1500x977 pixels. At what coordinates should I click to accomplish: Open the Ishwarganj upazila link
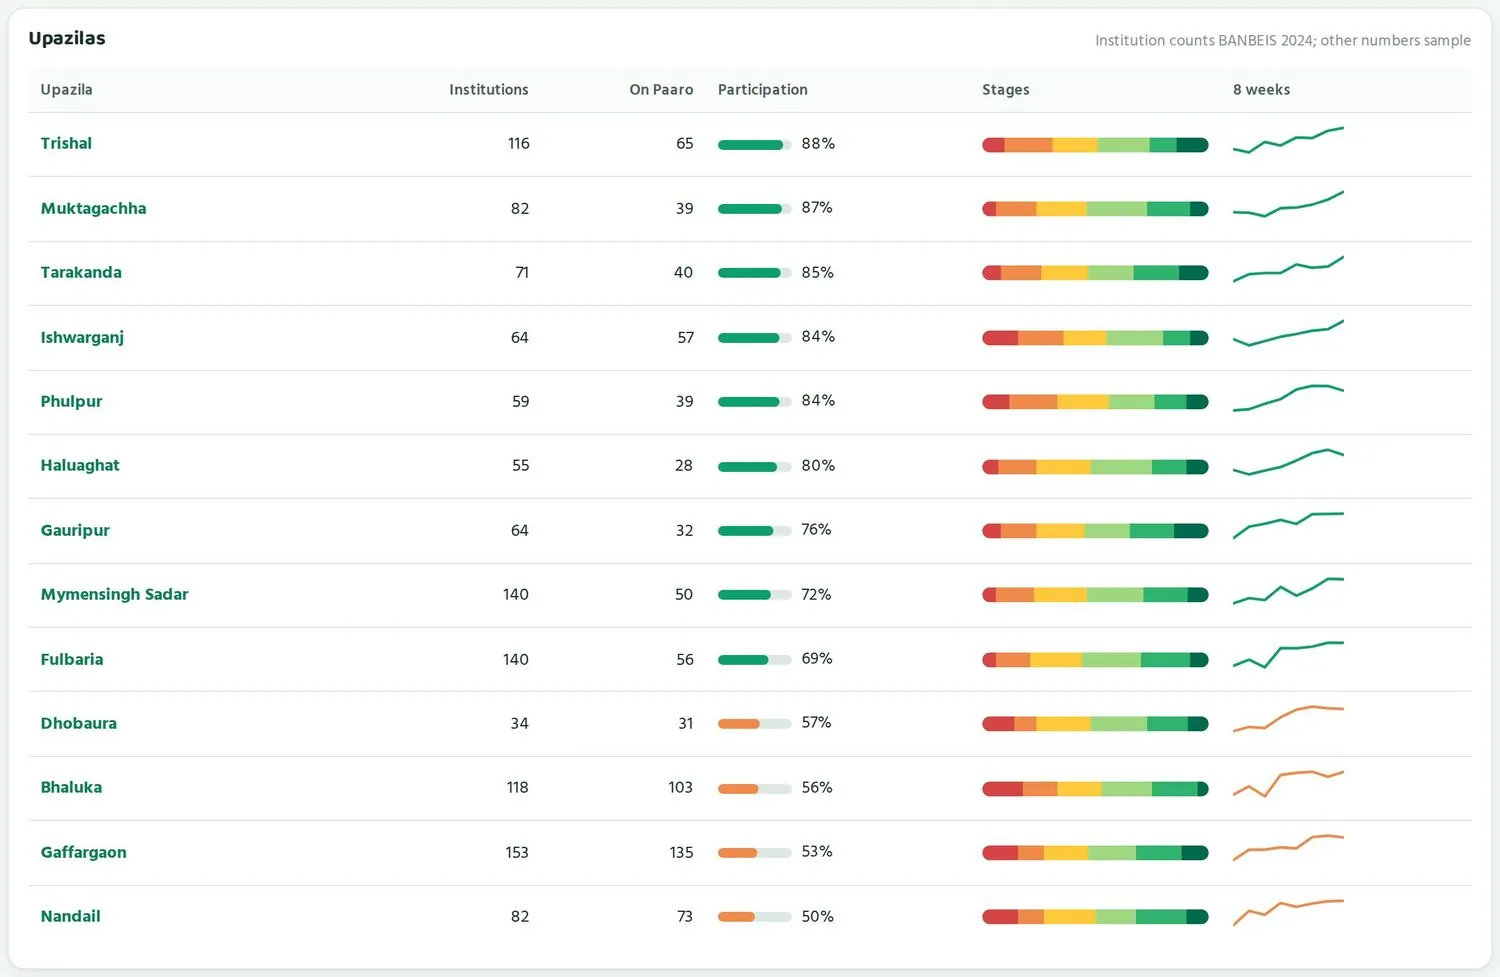[82, 337]
